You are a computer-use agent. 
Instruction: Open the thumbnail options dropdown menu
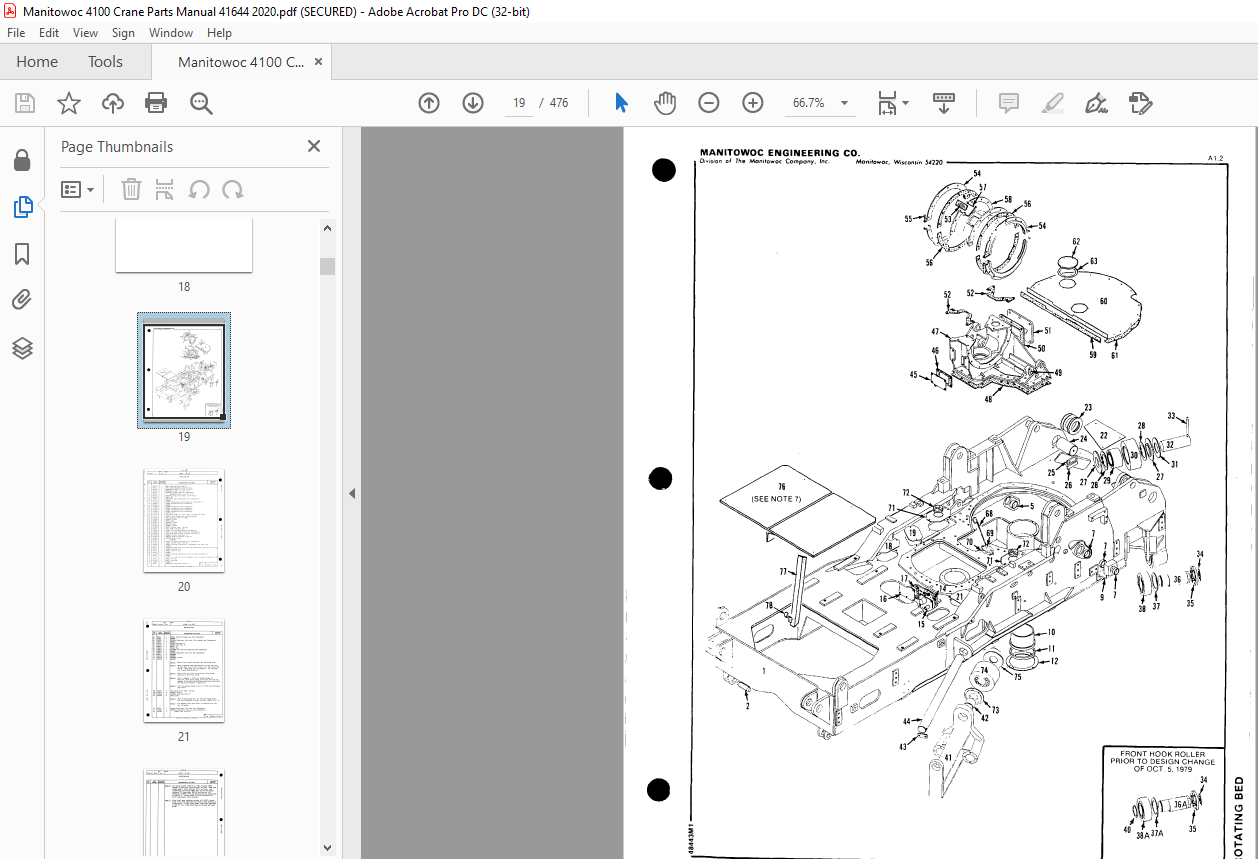coord(78,189)
